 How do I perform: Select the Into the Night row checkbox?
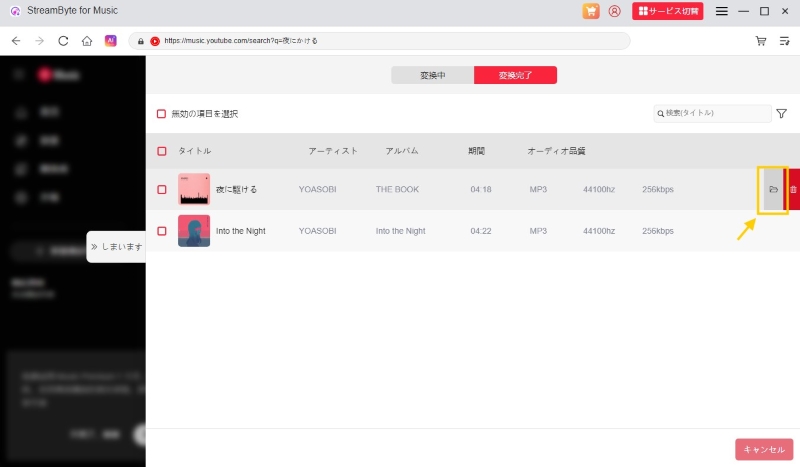click(162, 231)
